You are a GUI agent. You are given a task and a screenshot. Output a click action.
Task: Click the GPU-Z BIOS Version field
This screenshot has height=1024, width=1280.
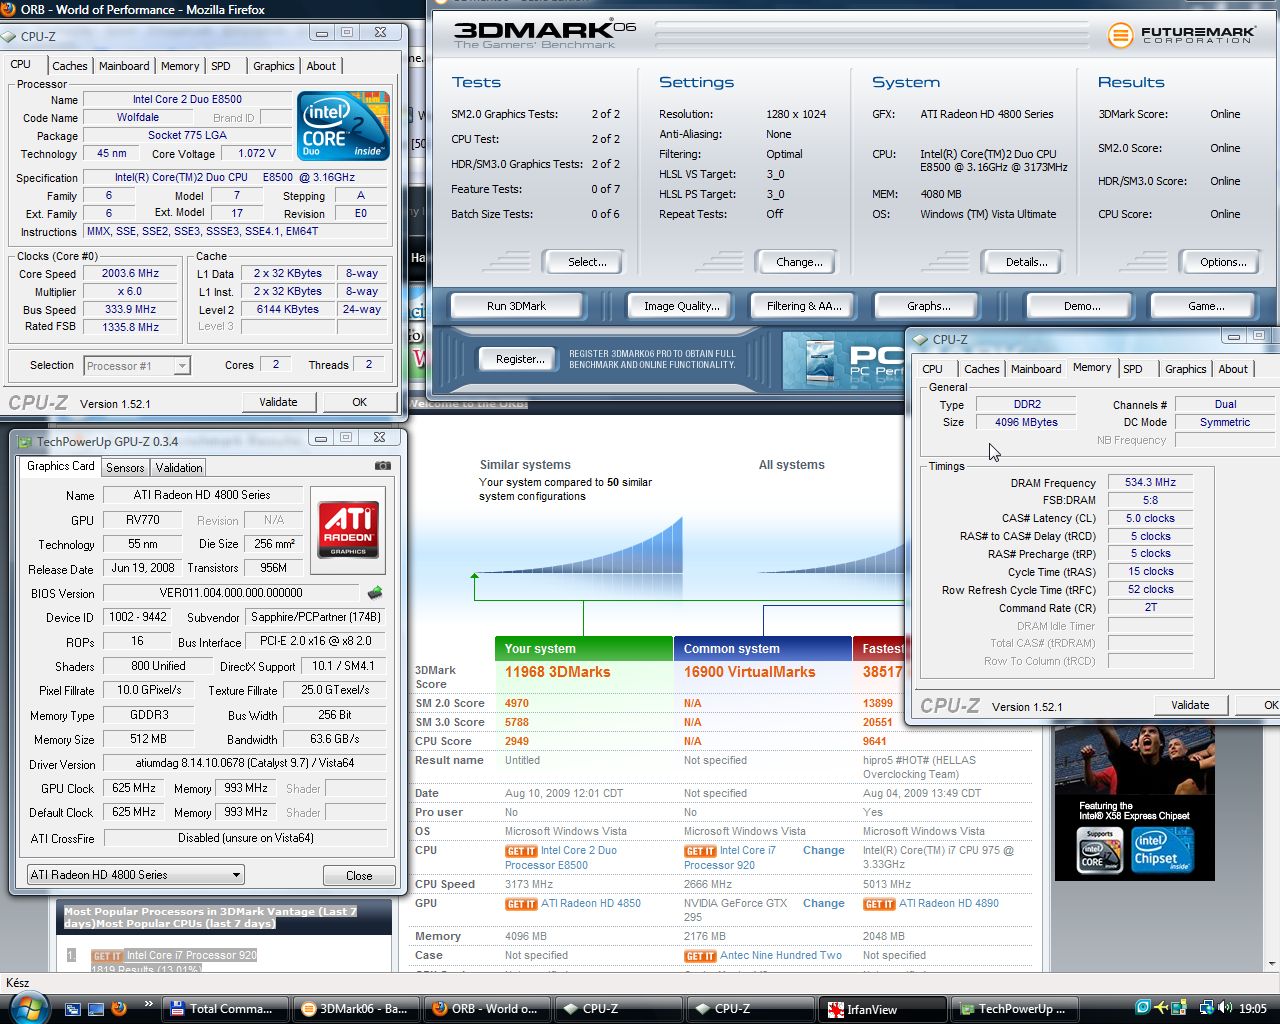click(x=231, y=593)
